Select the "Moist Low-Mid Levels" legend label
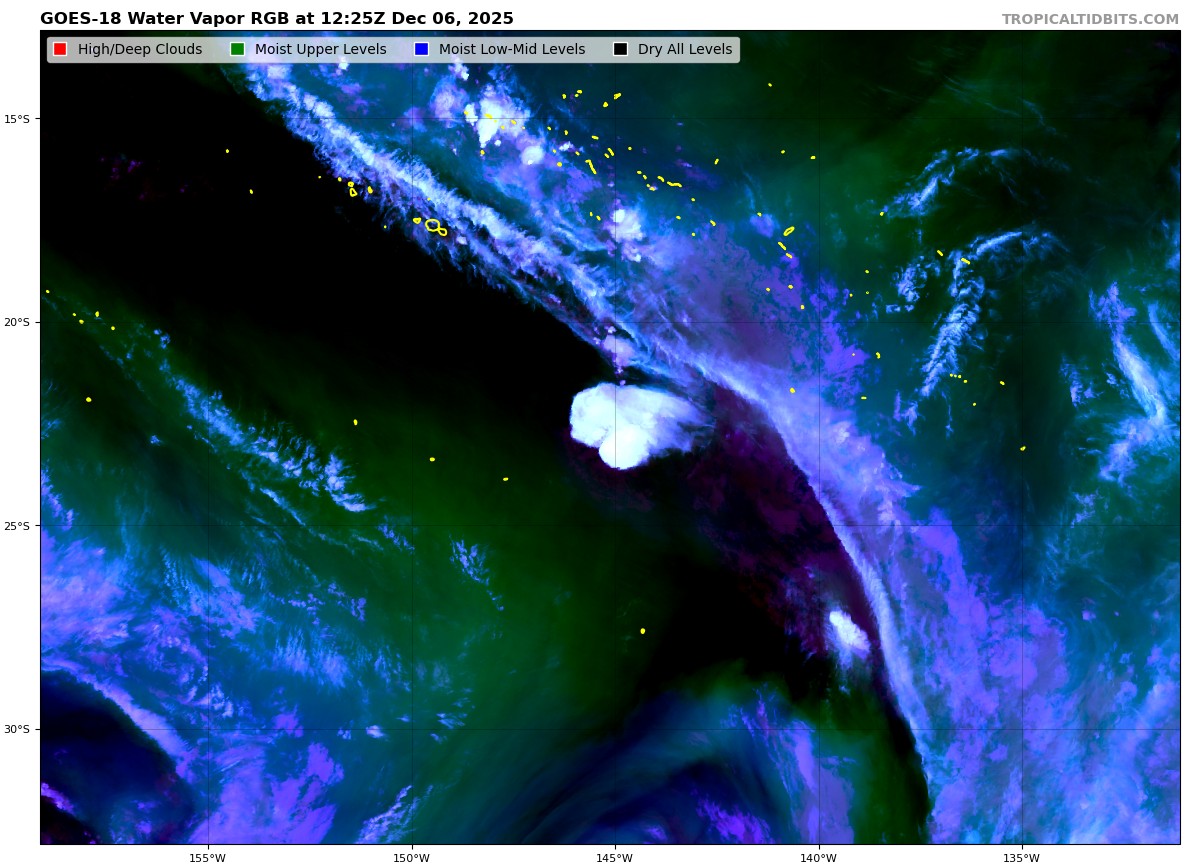Image resolution: width=1200 pixels, height=867 pixels. (511, 49)
